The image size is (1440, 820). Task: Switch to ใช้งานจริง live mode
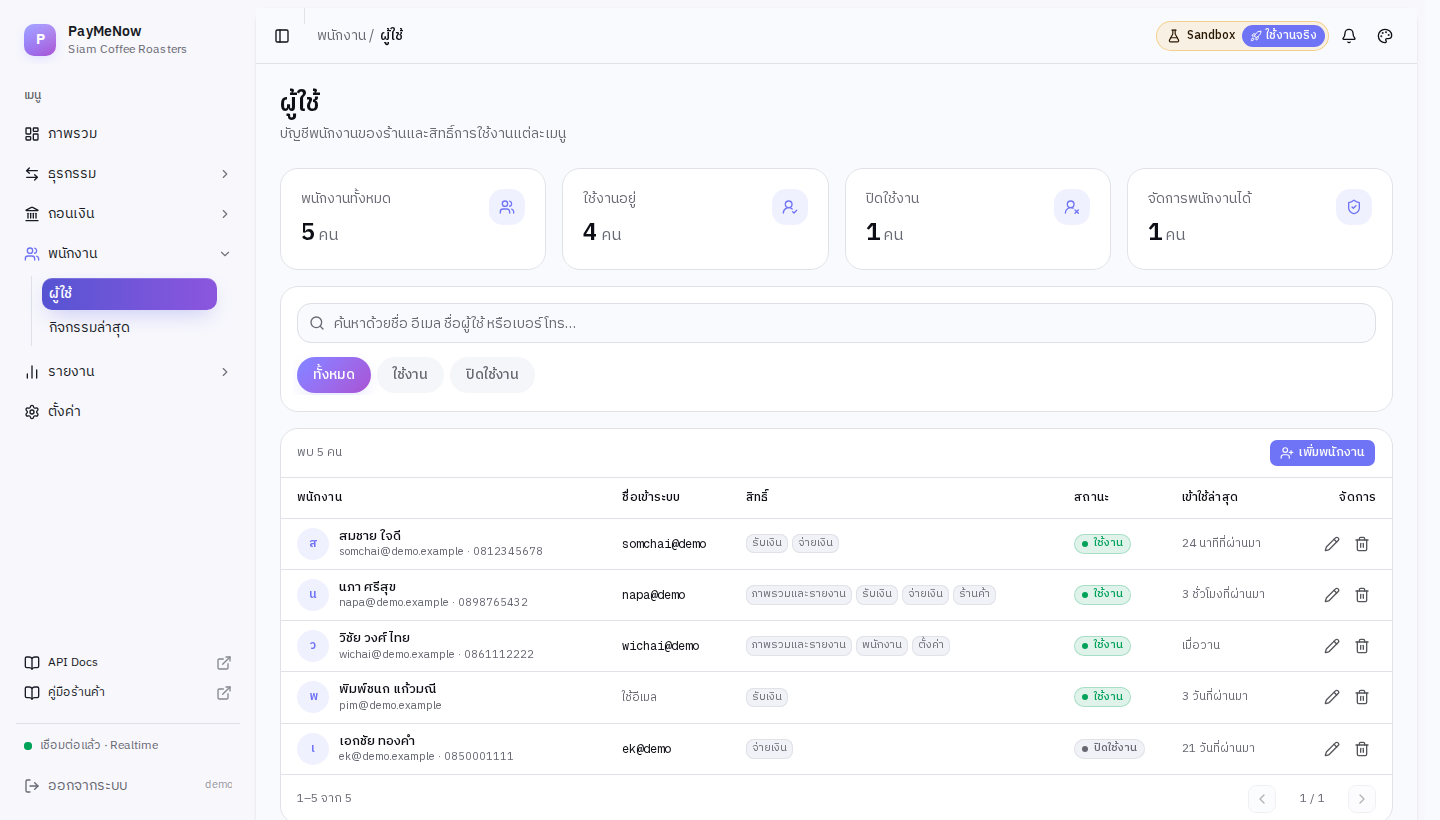(1283, 36)
